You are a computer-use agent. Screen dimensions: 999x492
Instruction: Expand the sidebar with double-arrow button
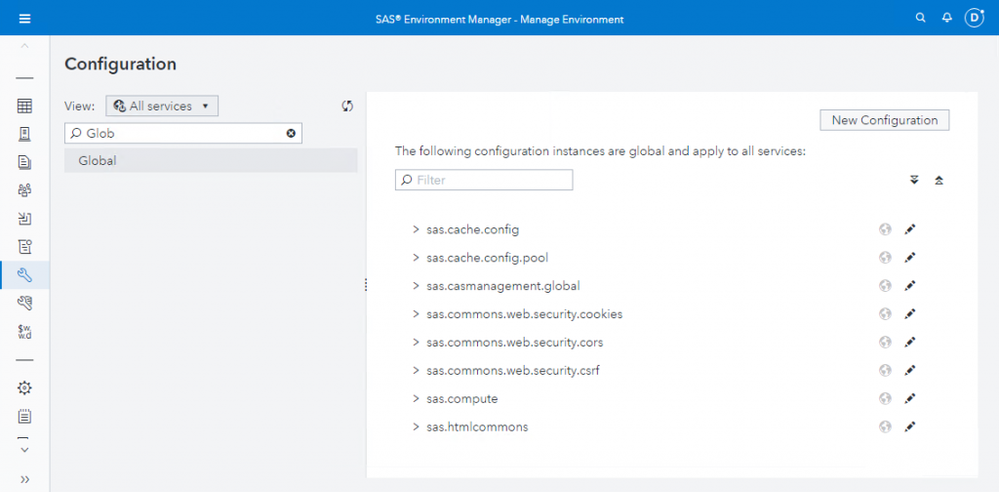tap(25, 479)
